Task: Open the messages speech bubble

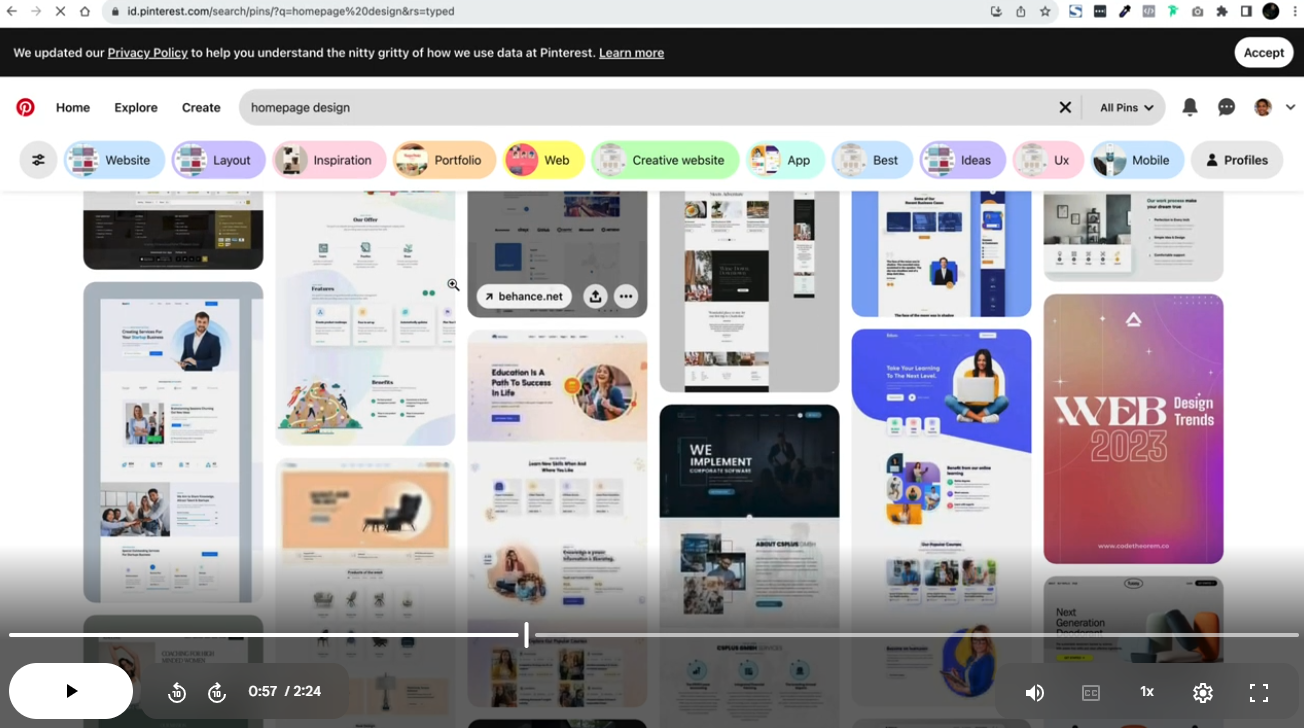Action: tap(1226, 107)
